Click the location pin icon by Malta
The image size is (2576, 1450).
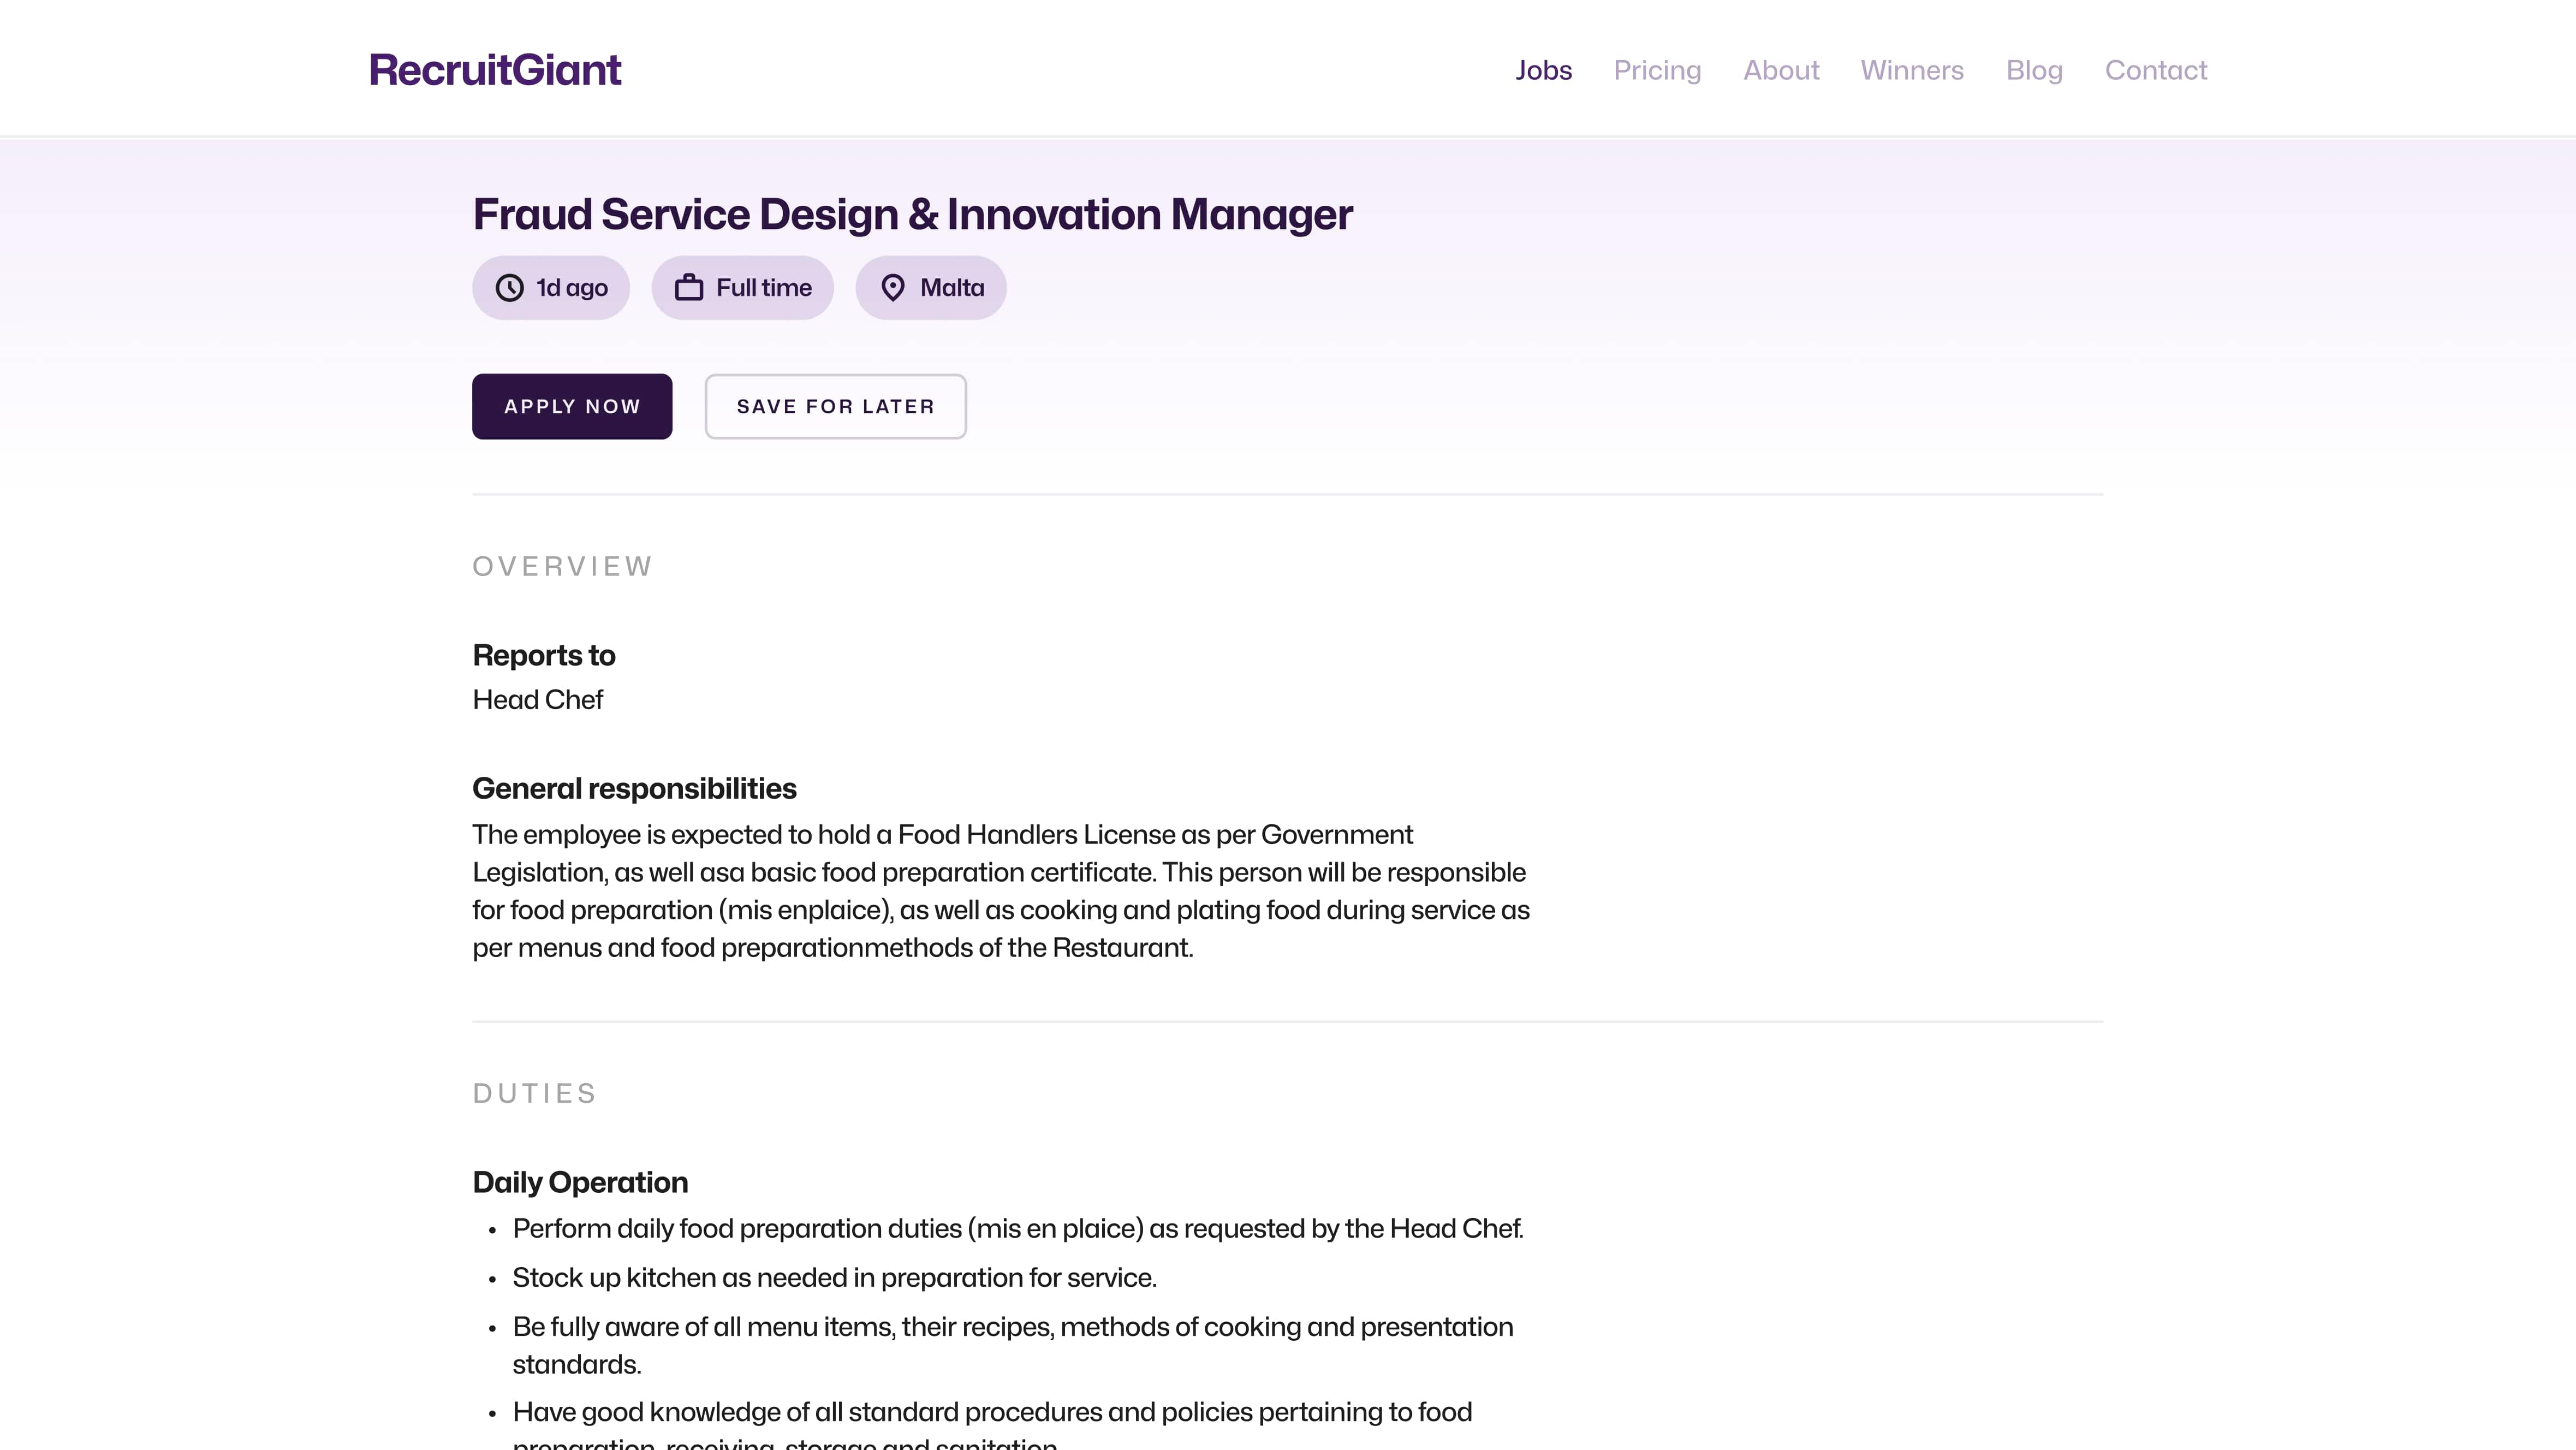(x=893, y=288)
